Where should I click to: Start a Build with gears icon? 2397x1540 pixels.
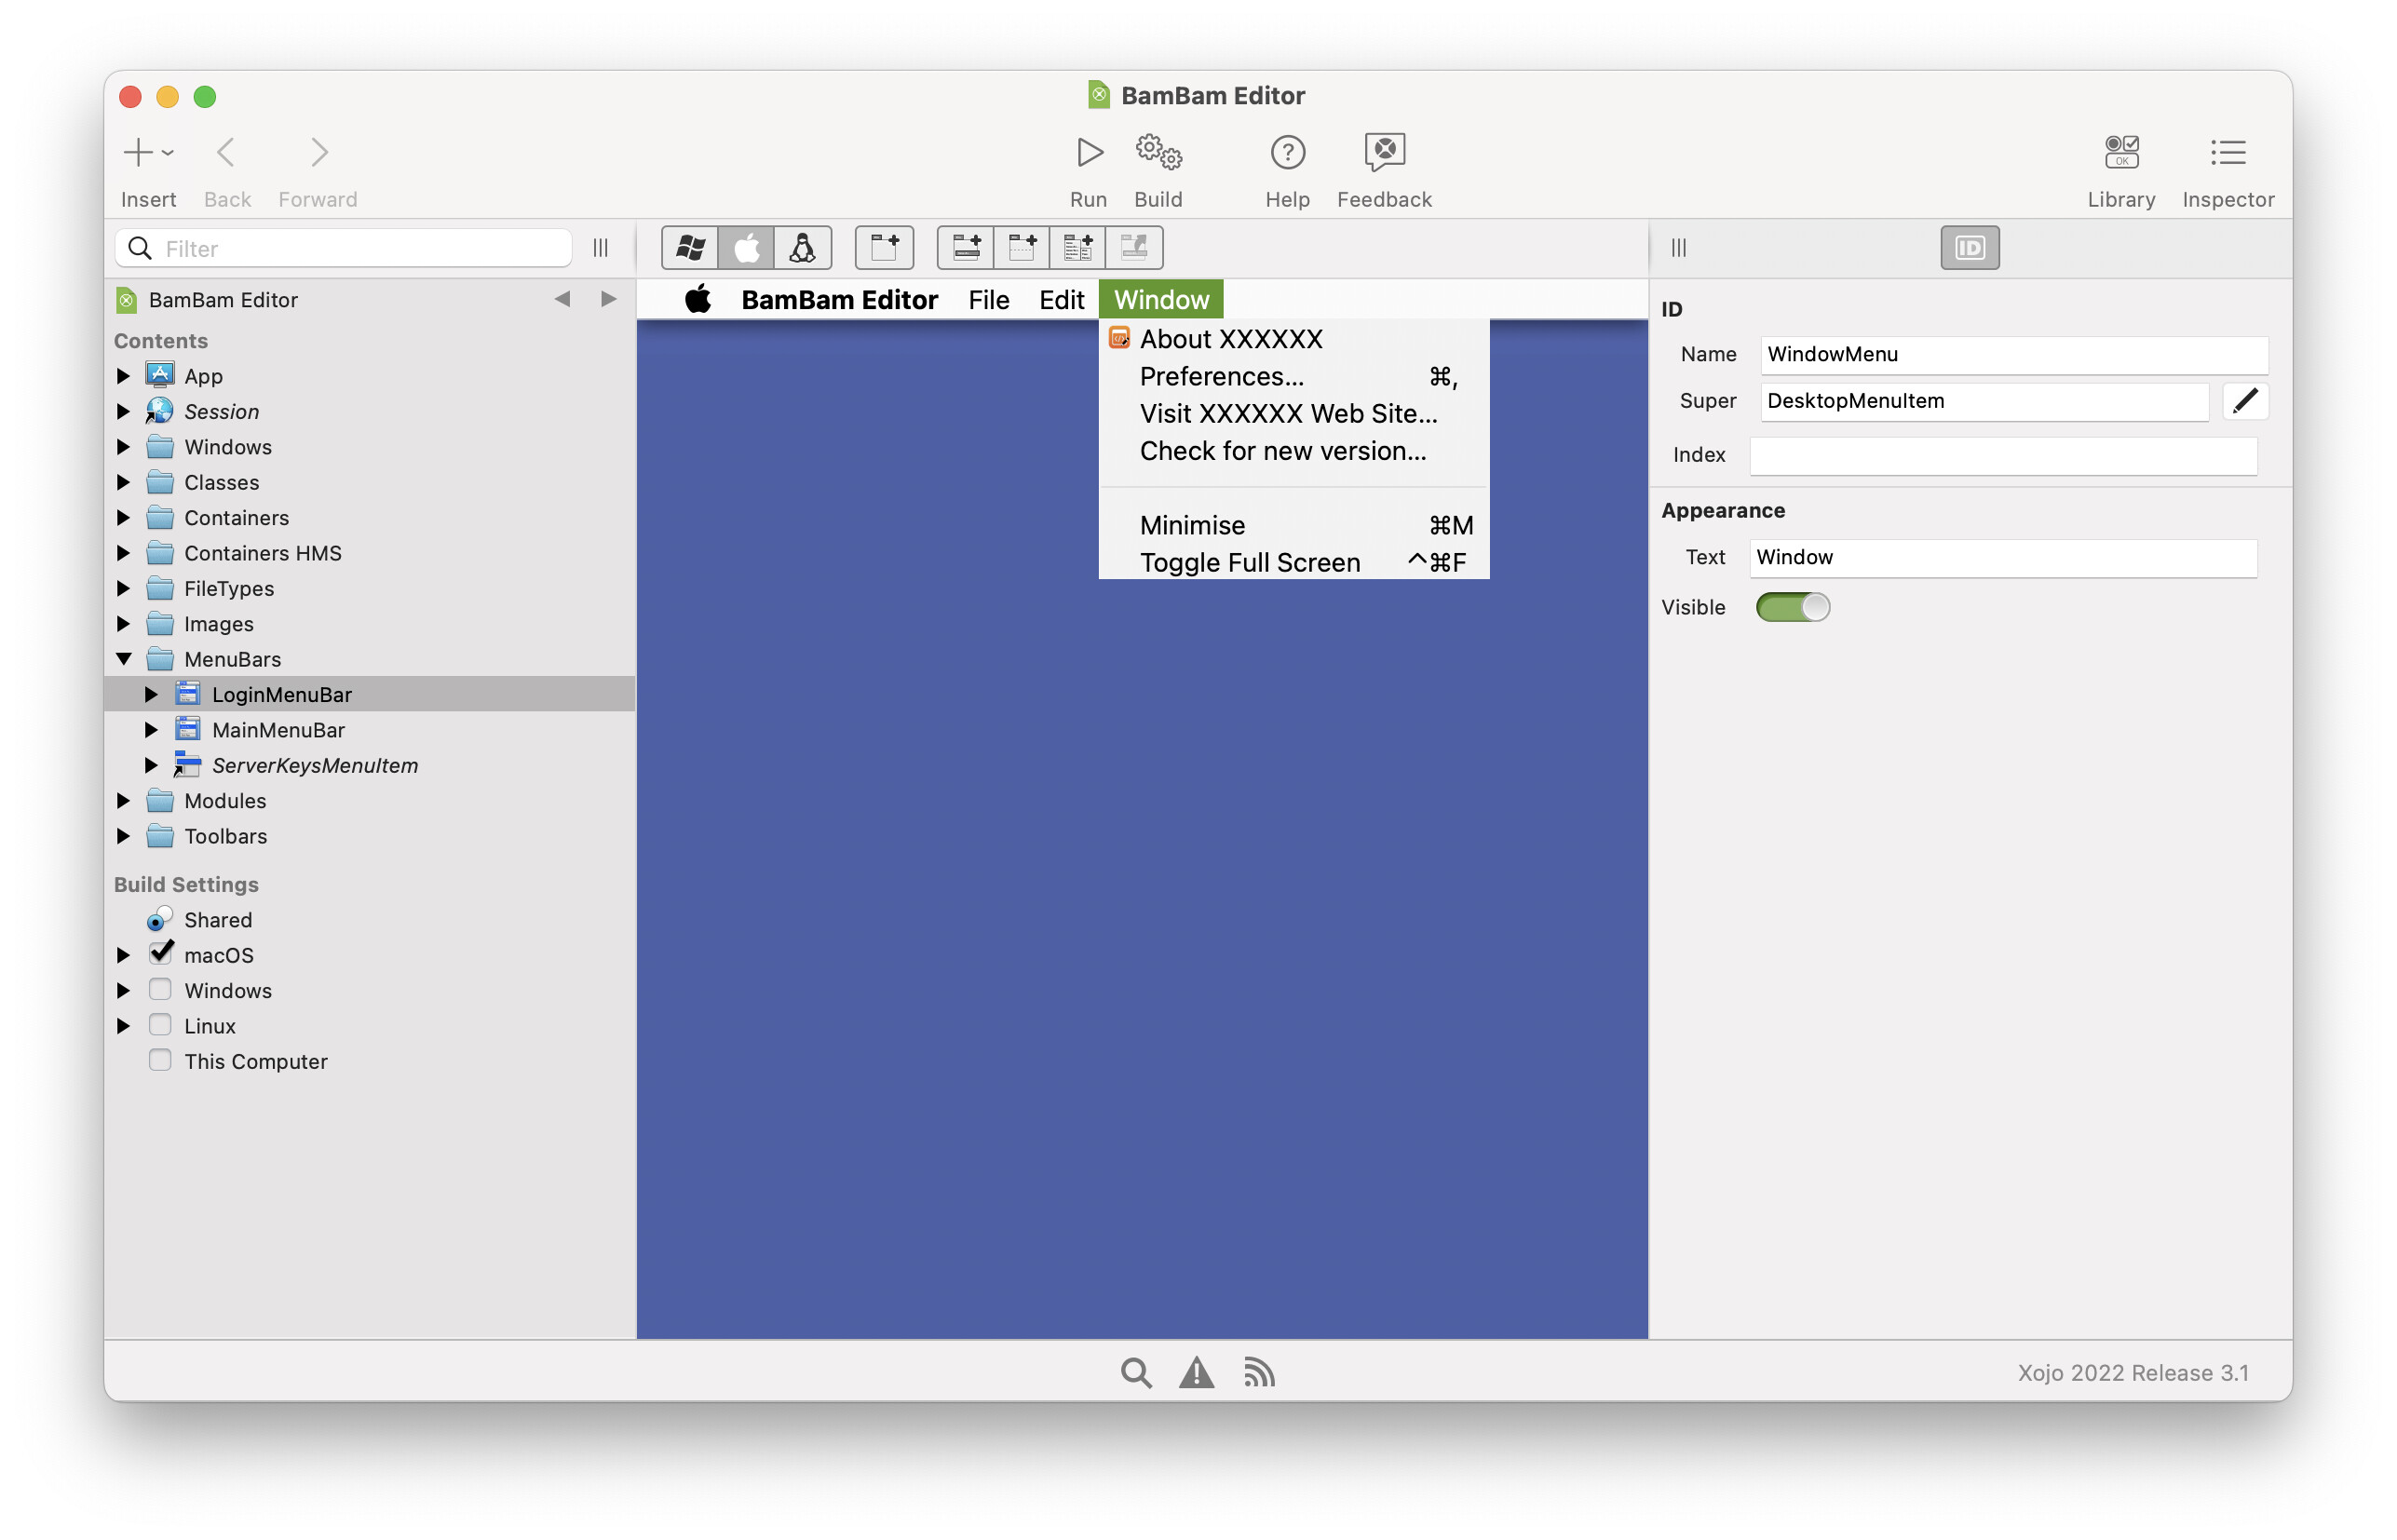(1158, 153)
